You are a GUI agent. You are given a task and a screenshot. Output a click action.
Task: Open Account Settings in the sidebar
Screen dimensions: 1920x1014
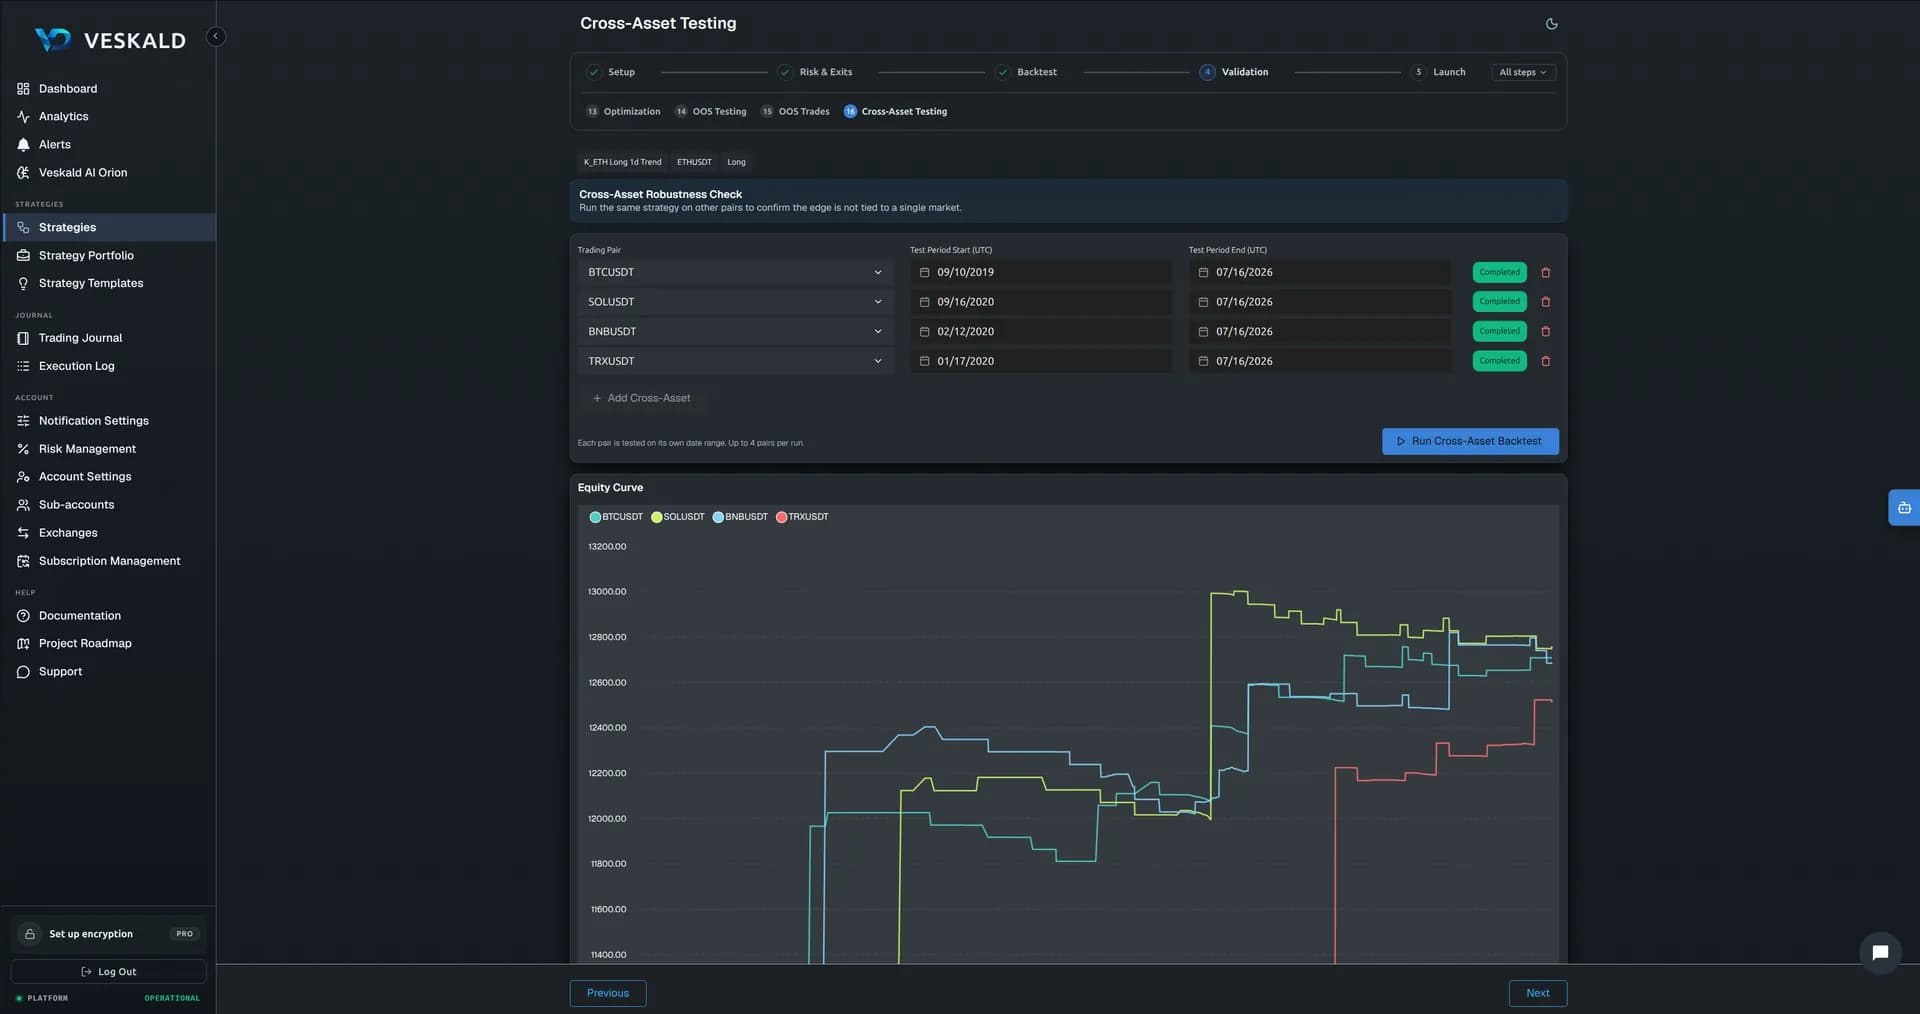click(x=108, y=477)
